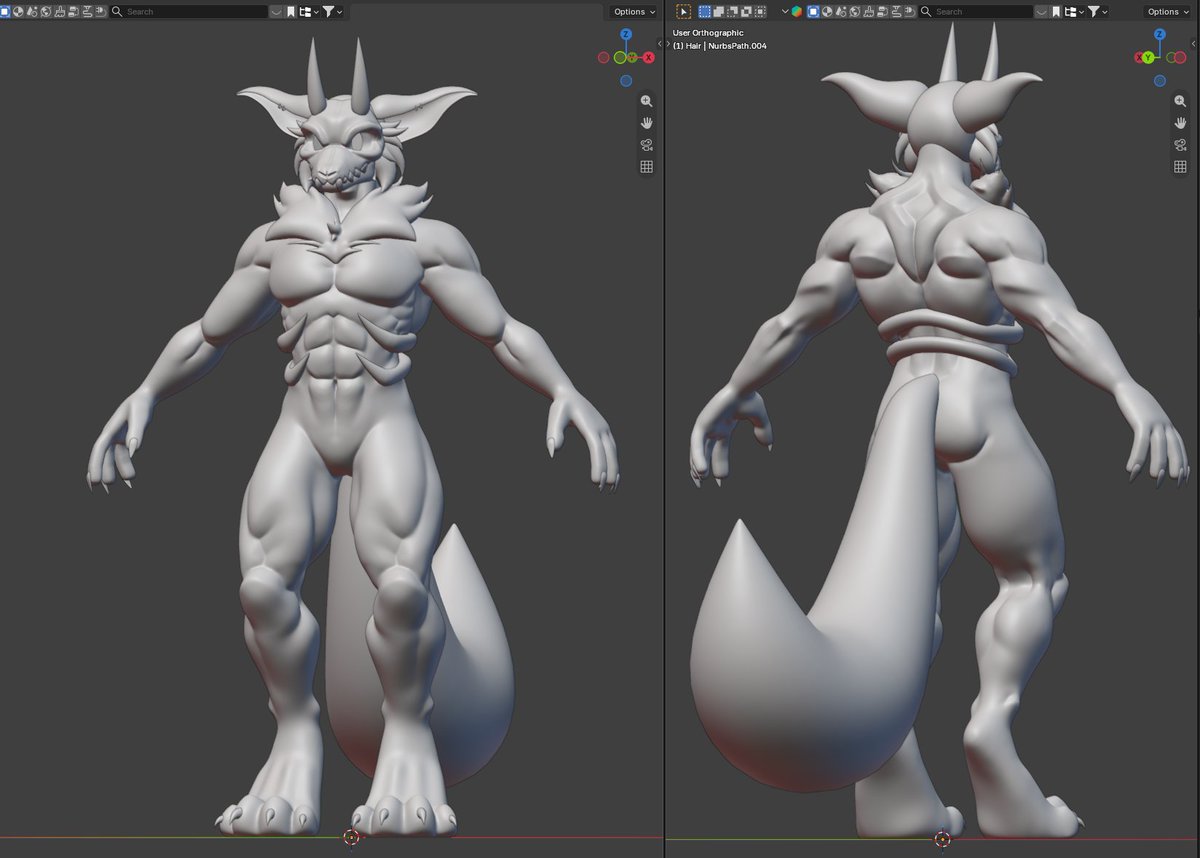Open the Options dropdown in left header
Screen dimensions: 1200x858
[x=634, y=11]
